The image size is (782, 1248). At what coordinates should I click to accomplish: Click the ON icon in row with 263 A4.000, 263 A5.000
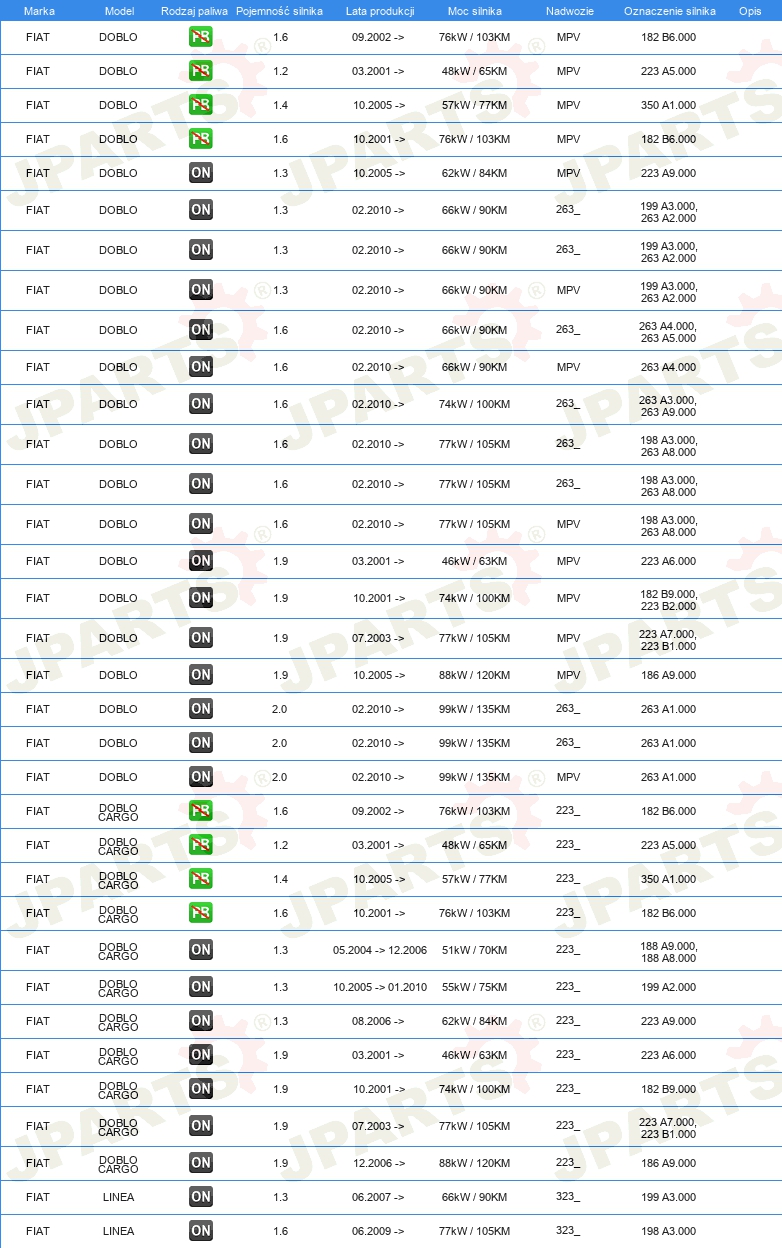point(201,330)
